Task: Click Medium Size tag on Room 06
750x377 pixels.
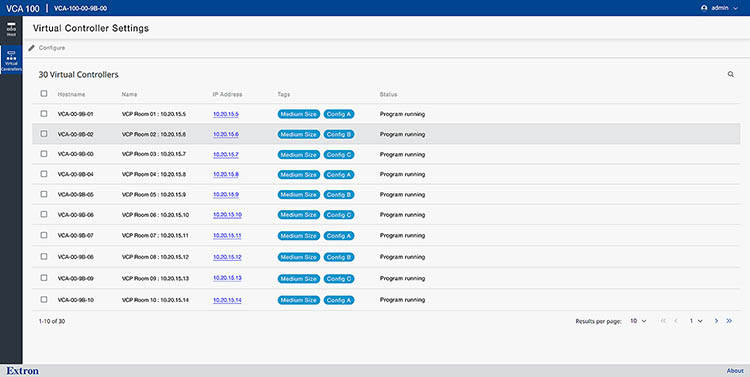Action: pos(298,215)
